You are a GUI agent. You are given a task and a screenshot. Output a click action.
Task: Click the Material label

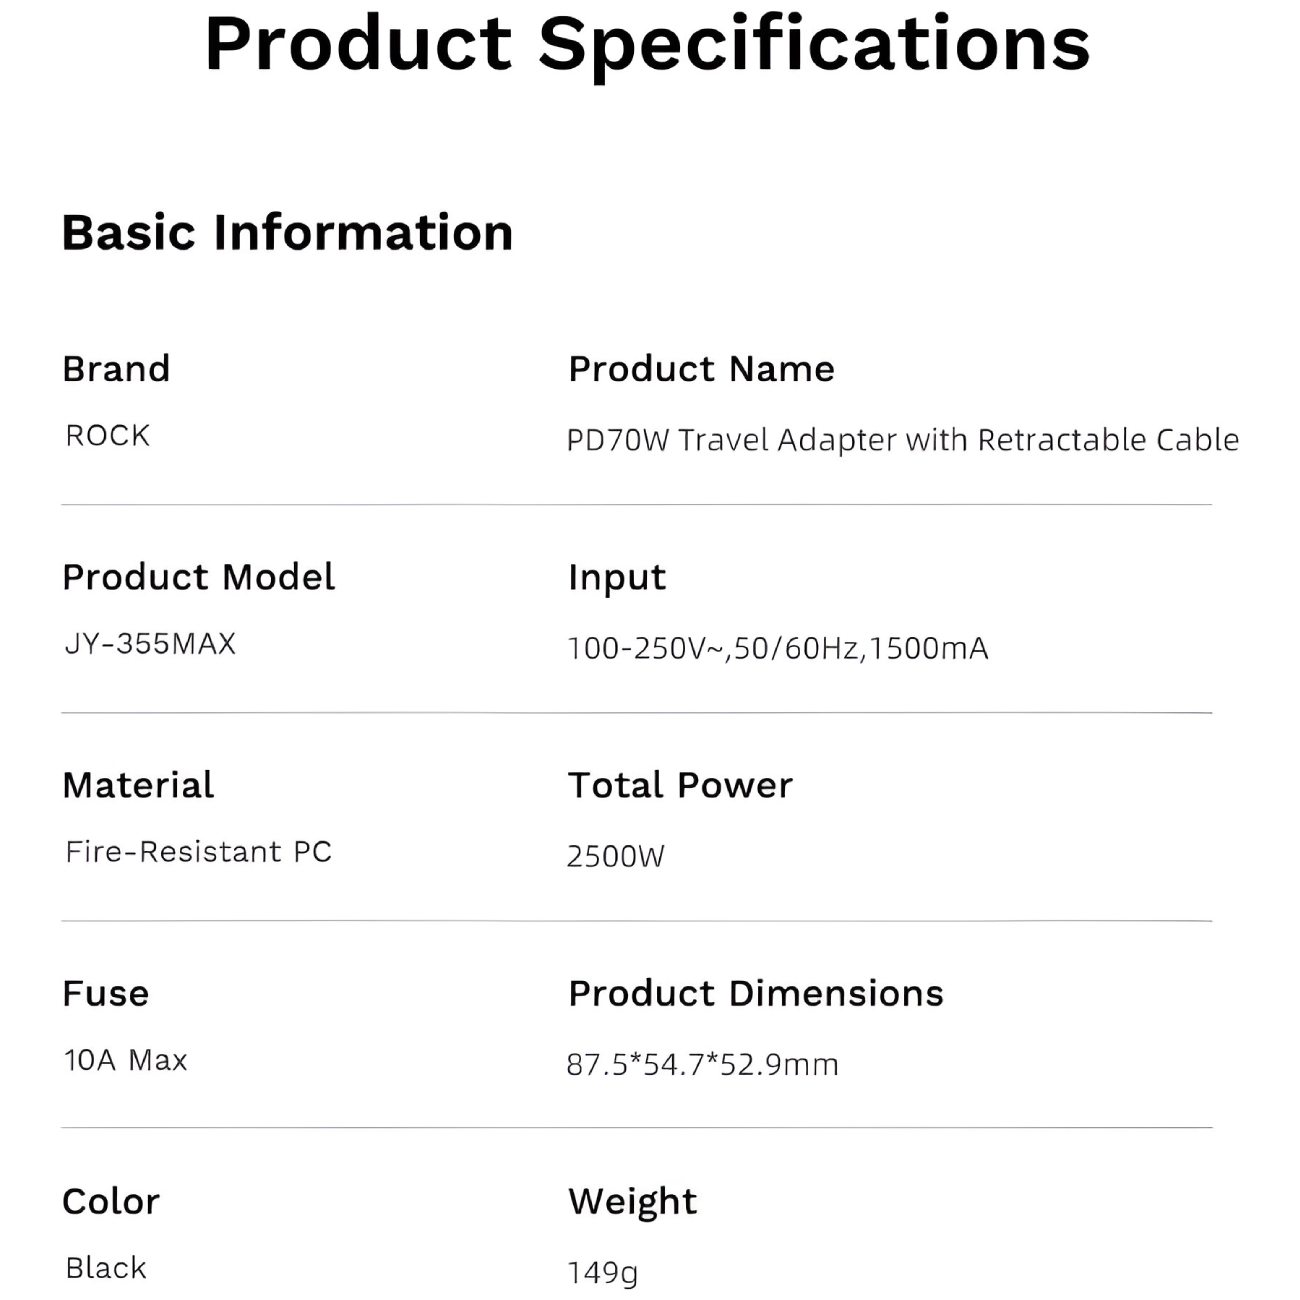tap(138, 785)
